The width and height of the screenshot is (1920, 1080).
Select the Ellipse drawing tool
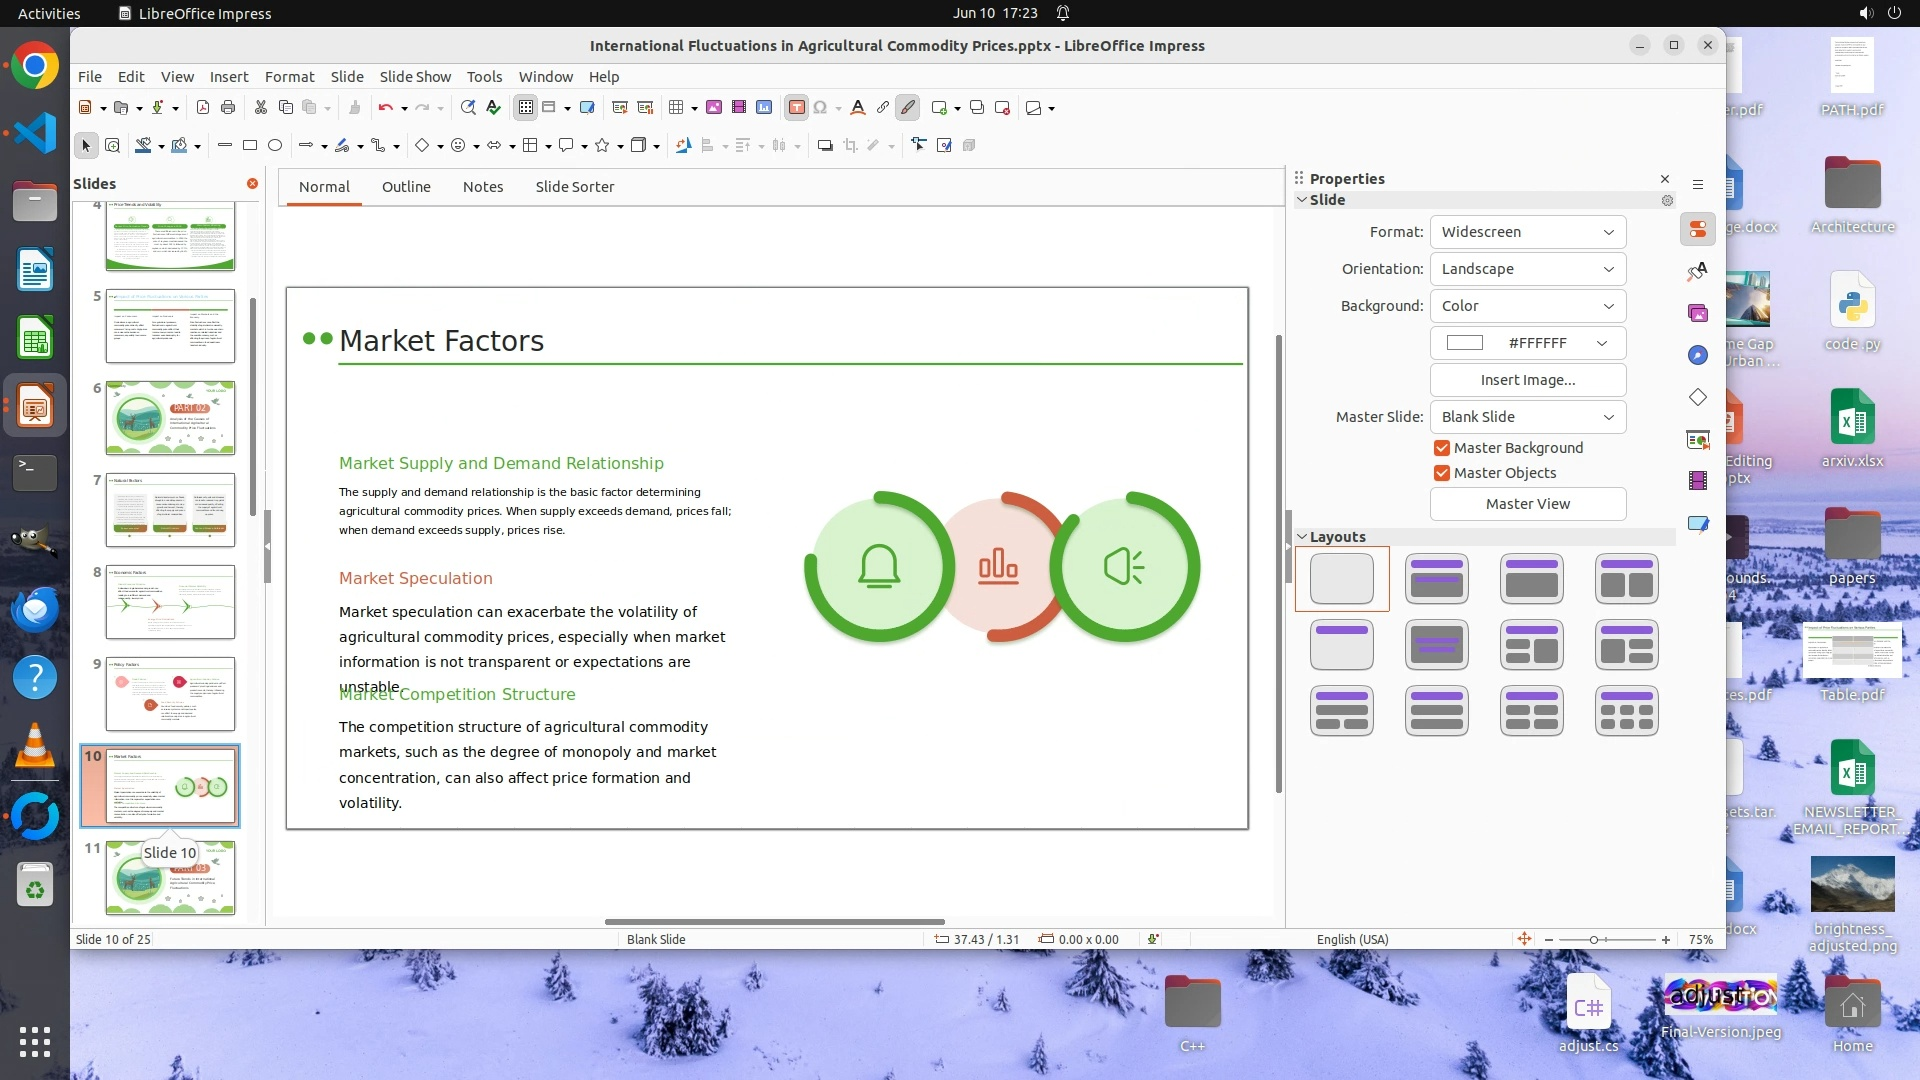tap(275, 146)
